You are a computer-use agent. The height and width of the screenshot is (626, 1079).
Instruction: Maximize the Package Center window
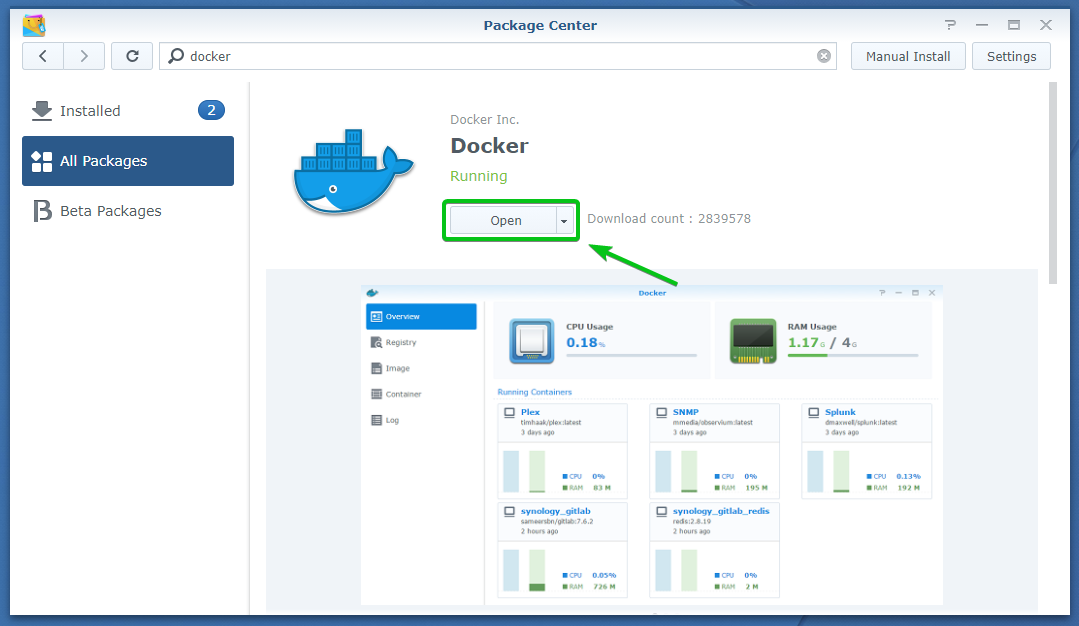(1014, 25)
